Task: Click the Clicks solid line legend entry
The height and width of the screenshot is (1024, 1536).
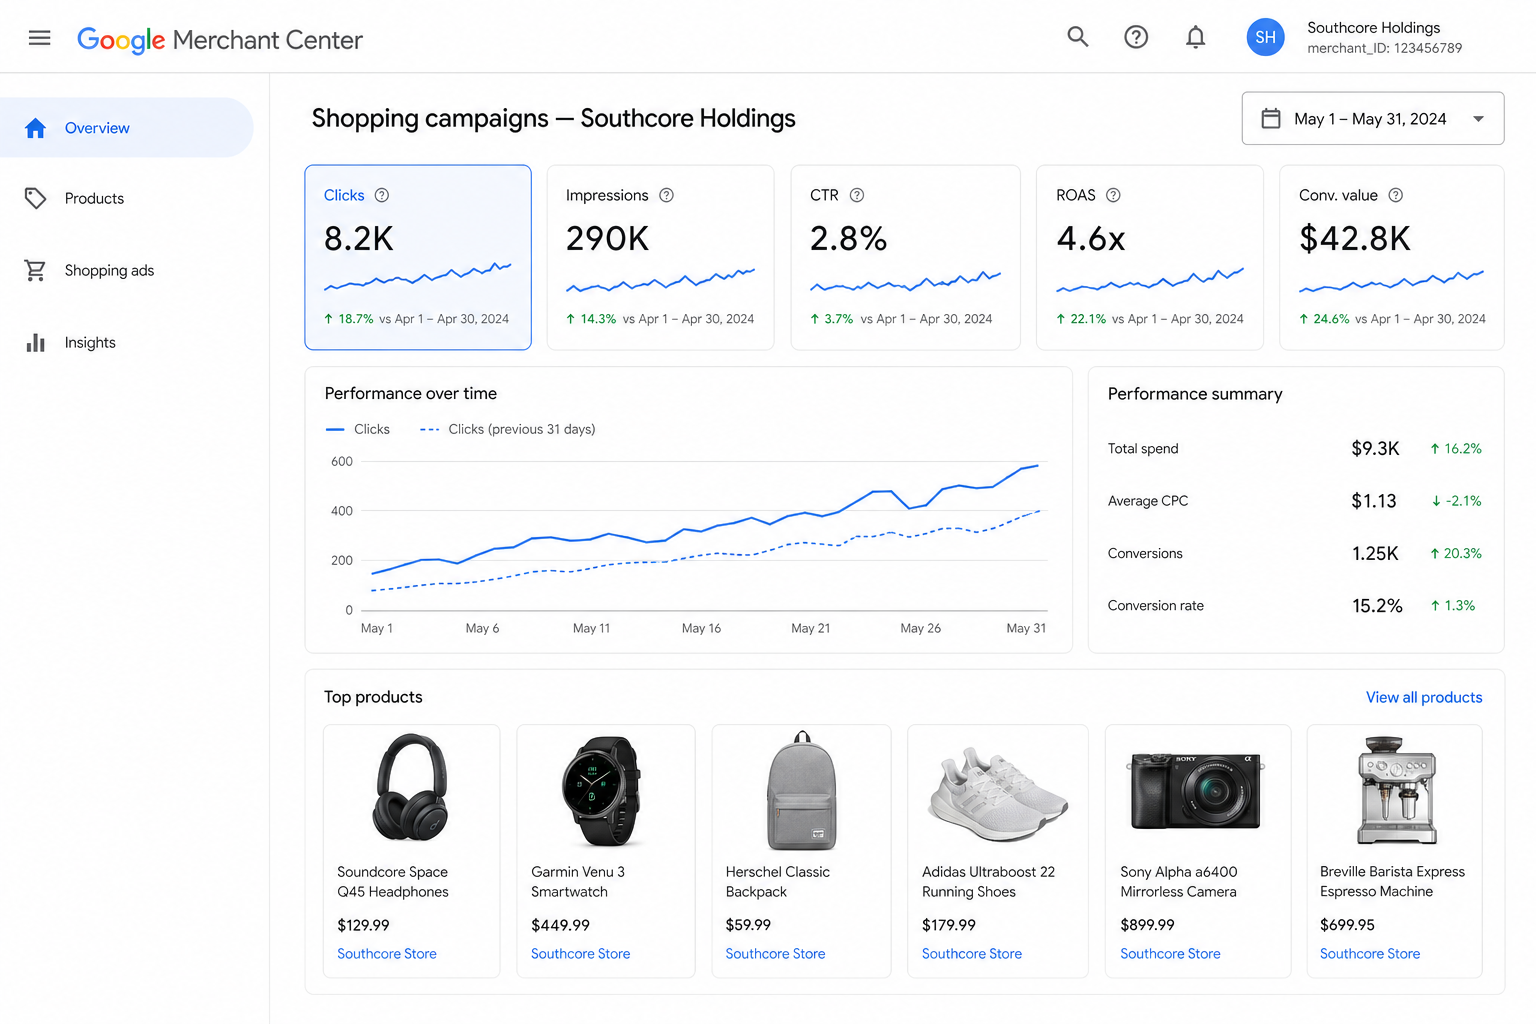Action: click(x=358, y=429)
